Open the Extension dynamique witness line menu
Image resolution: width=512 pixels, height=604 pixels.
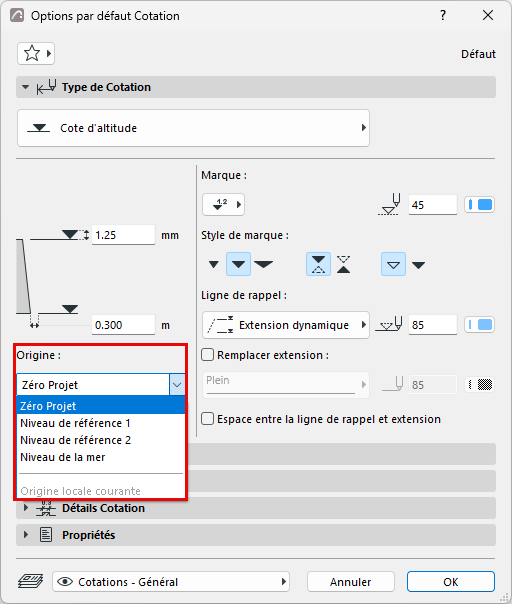pyautogui.click(x=286, y=325)
